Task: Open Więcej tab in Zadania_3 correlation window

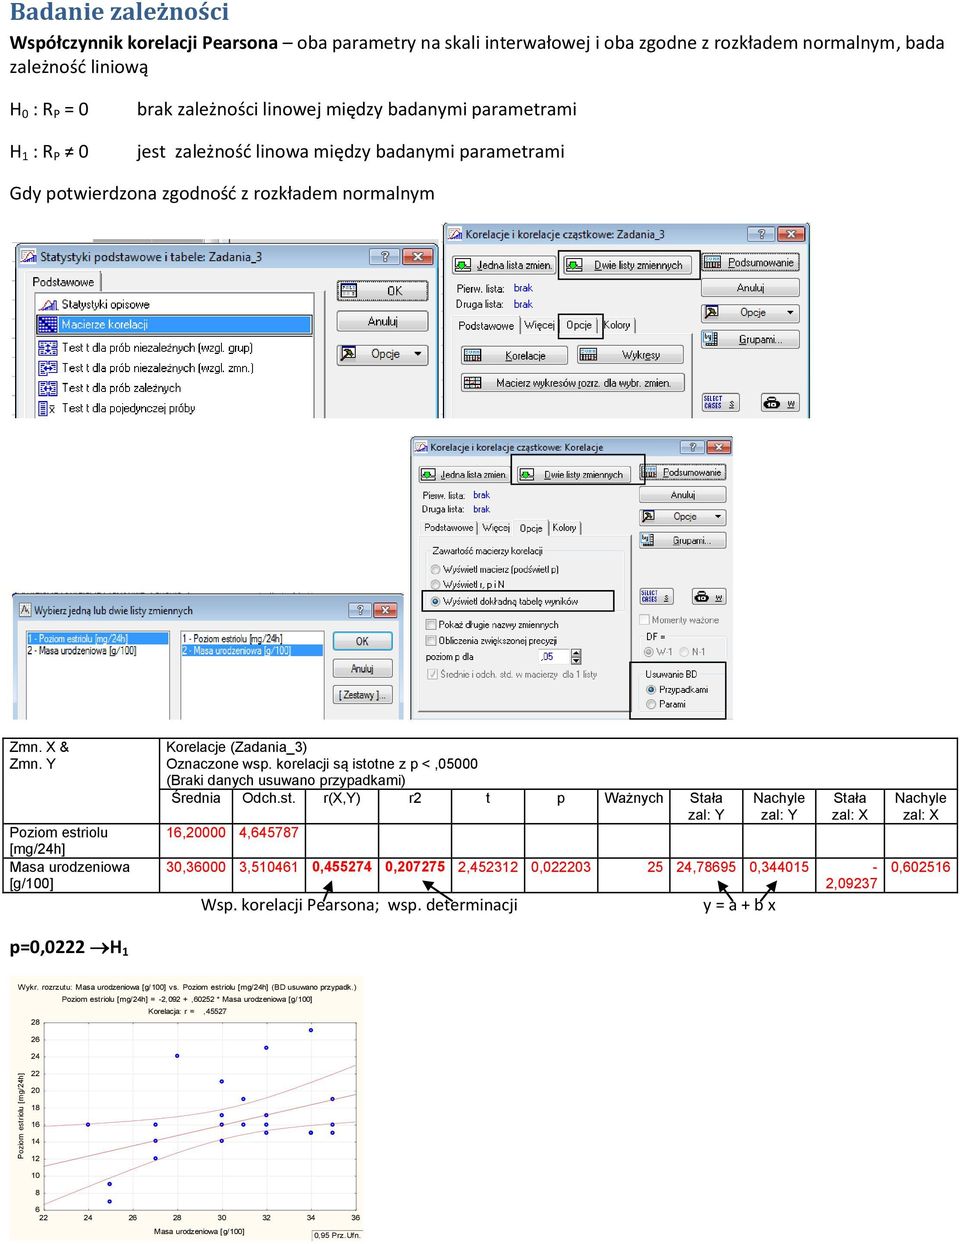Action: [x=539, y=325]
